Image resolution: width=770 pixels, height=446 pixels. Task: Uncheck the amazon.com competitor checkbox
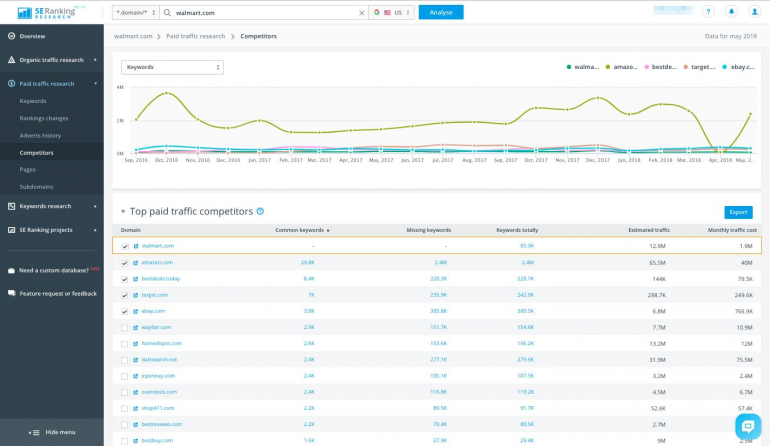[x=124, y=262]
